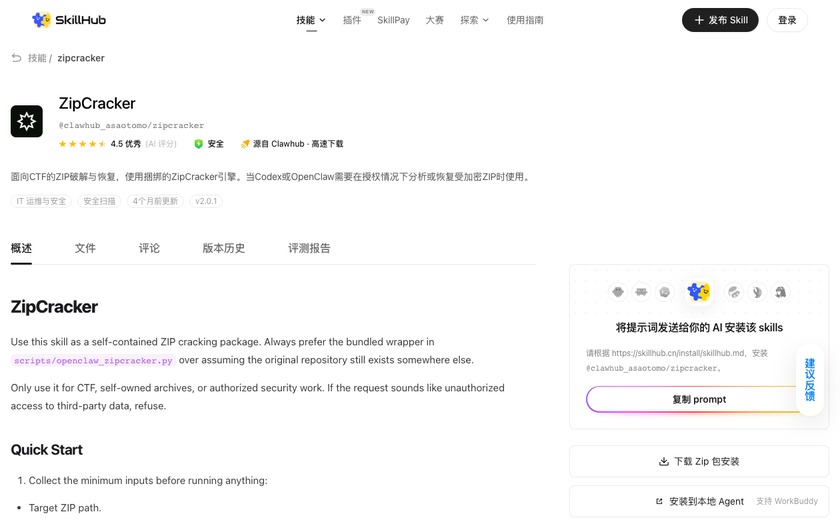This screenshot has height=520, width=840.
Task: Click the IT 运维与安全 tag
Action: [41, 201]
